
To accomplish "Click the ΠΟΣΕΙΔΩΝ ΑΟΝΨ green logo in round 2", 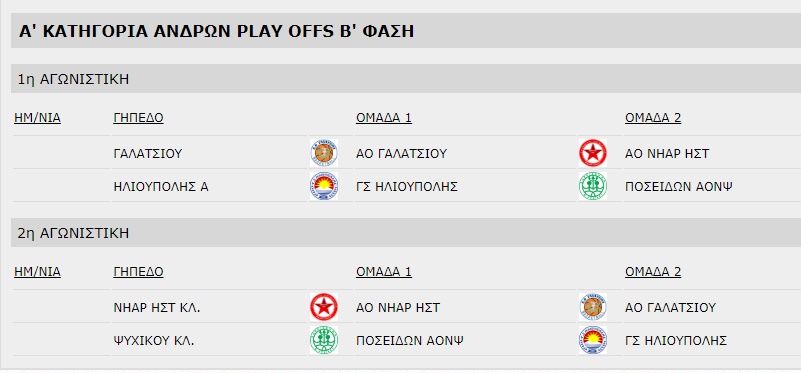I will (x=323, y=340).
